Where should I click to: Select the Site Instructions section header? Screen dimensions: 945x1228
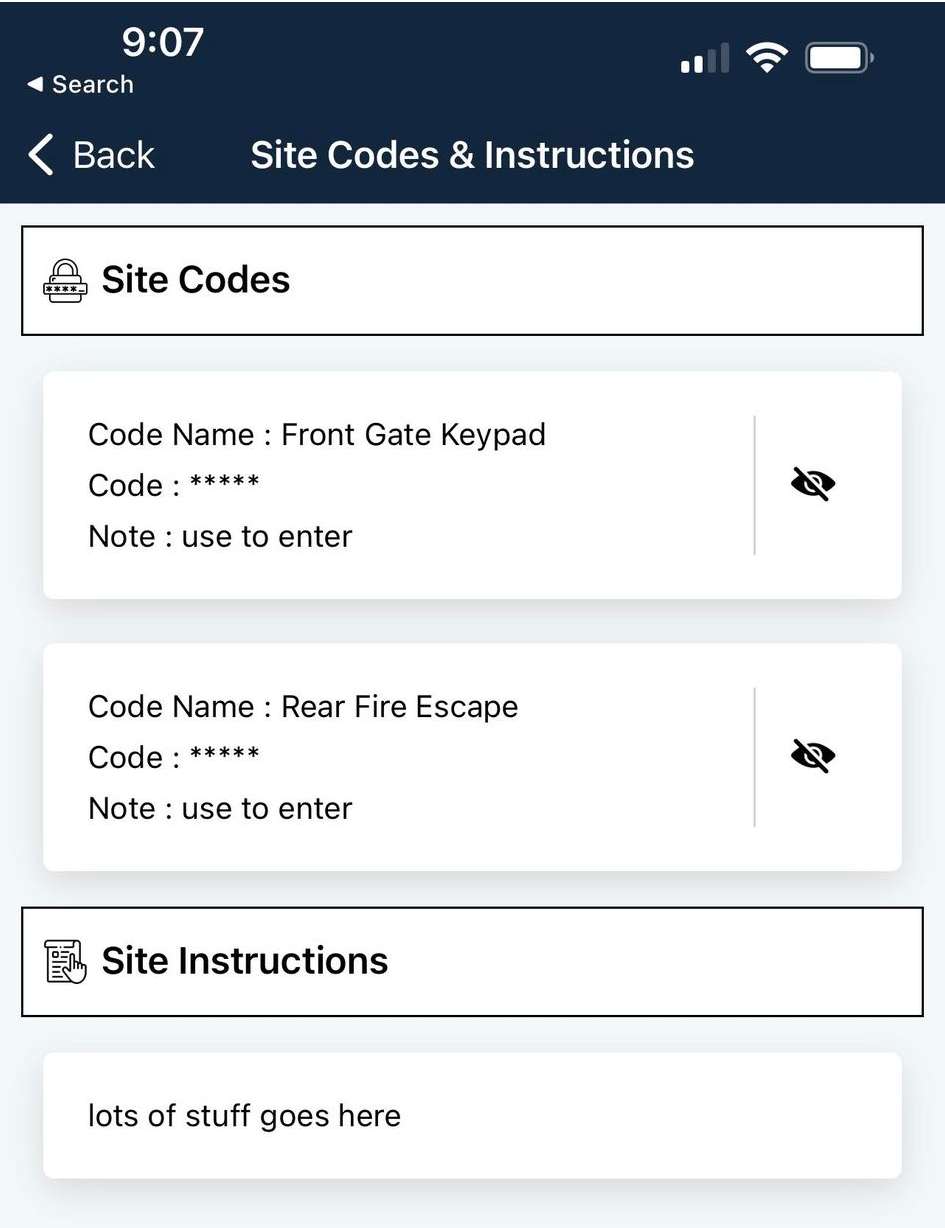click(472, 961)
